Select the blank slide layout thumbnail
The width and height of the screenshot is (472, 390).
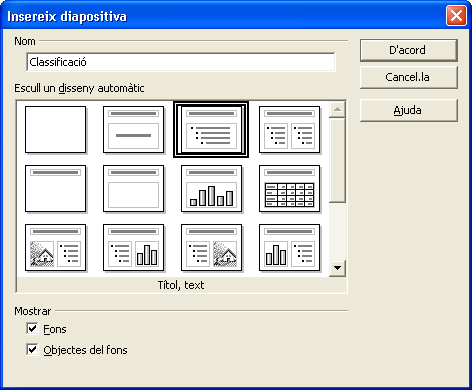[x=55, y=130]
